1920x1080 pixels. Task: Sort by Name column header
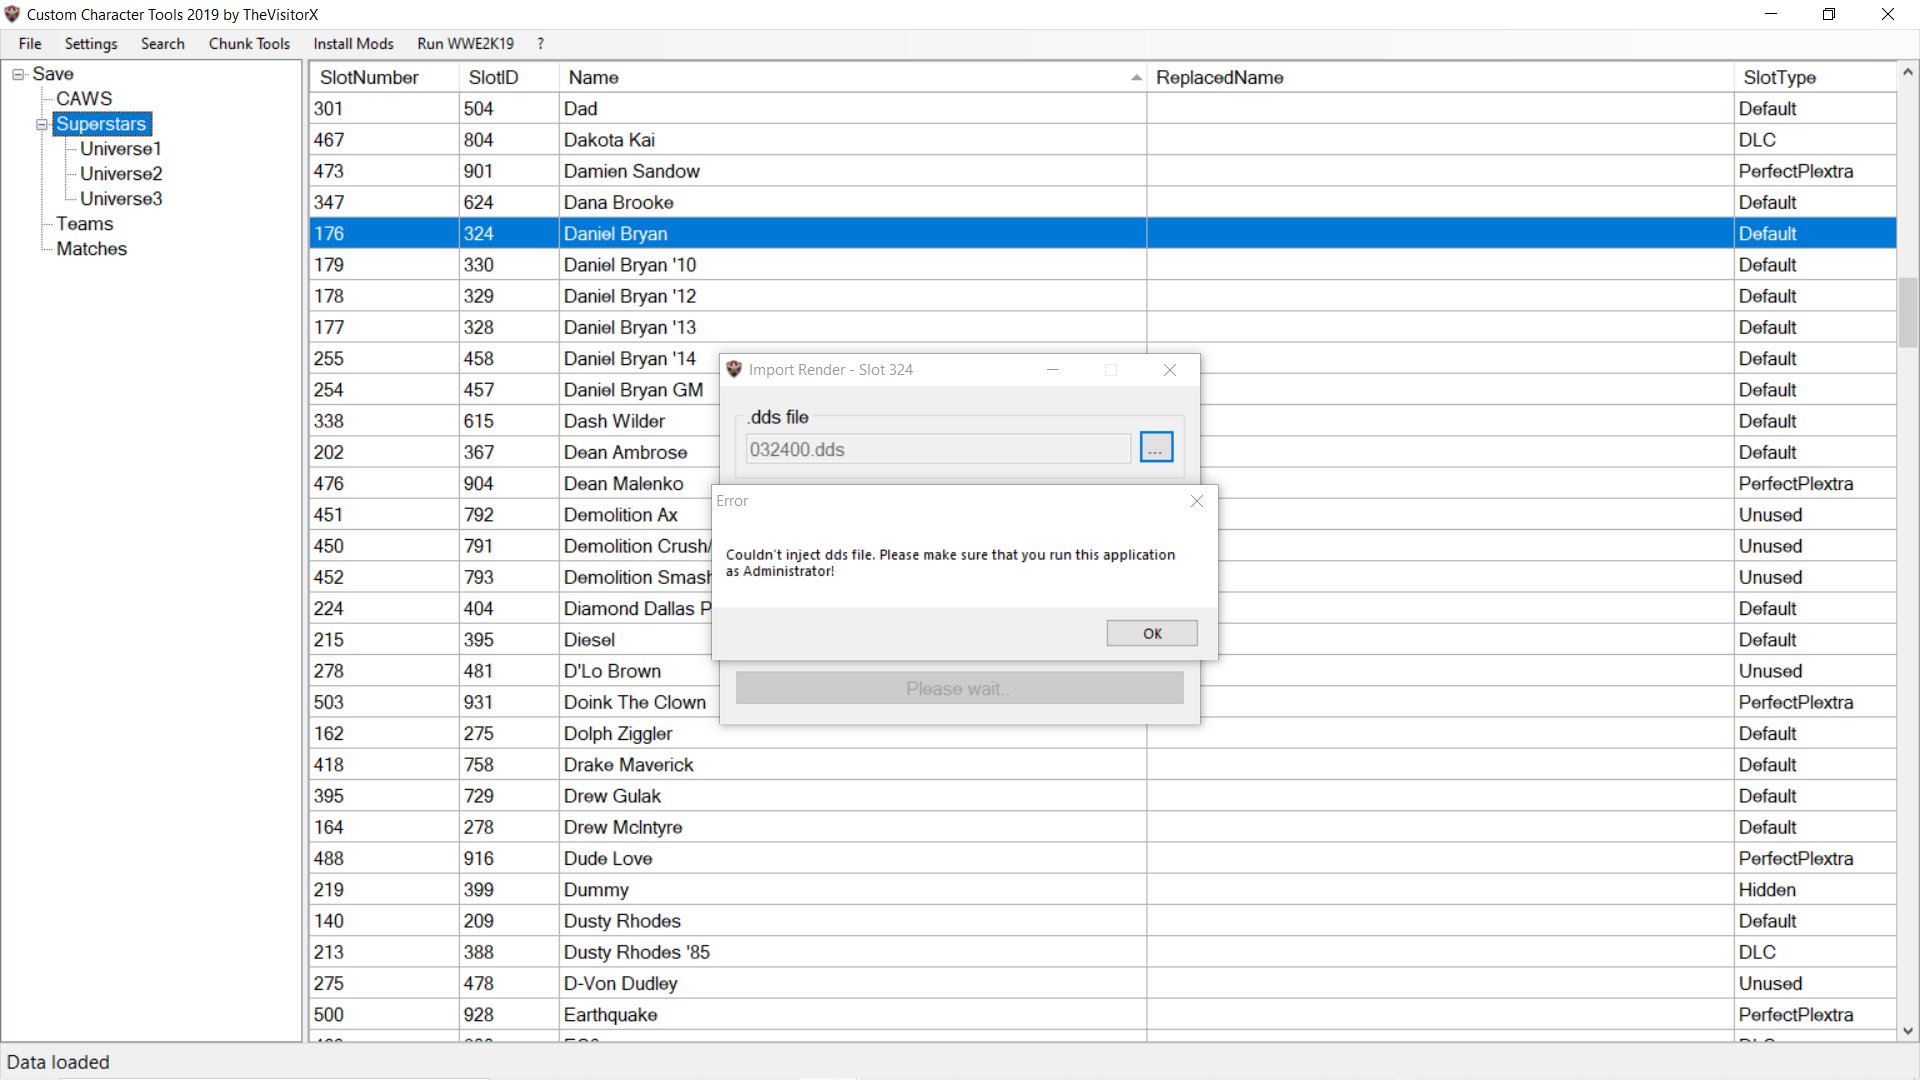pos(852,77)
